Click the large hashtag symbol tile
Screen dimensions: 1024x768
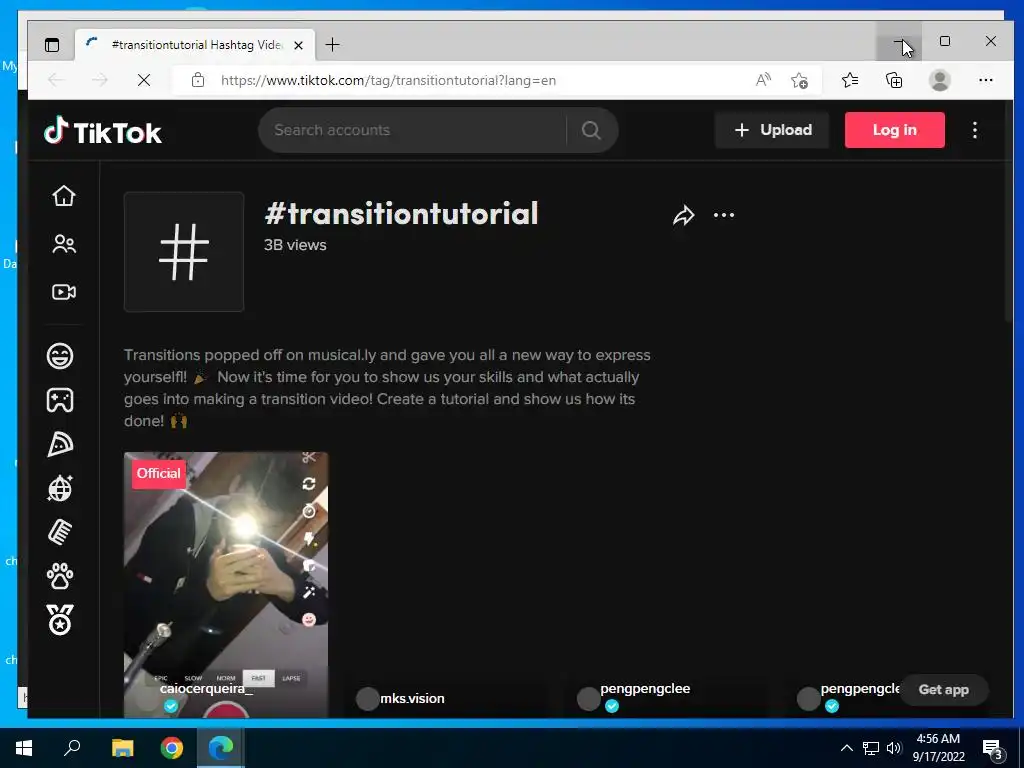tap(184, 251)
